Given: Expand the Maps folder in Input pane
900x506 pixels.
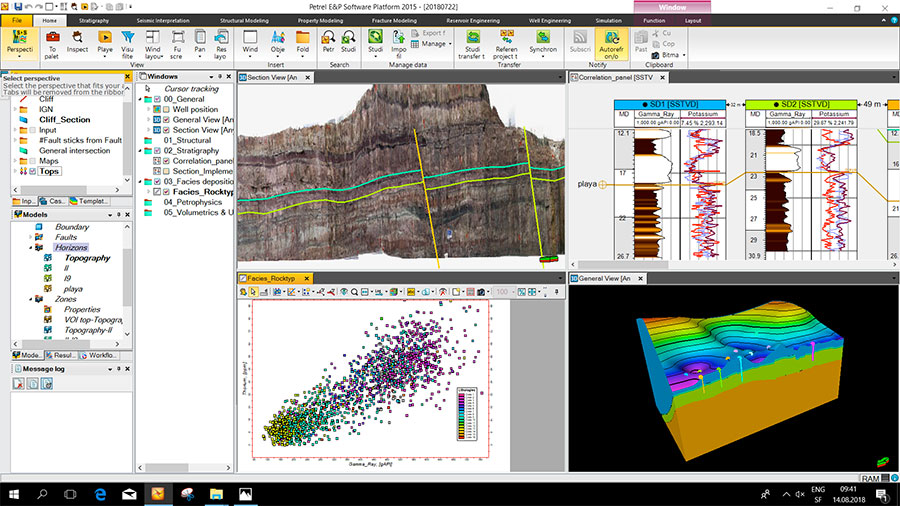Looking at the screenshot, I should (15, 161).
